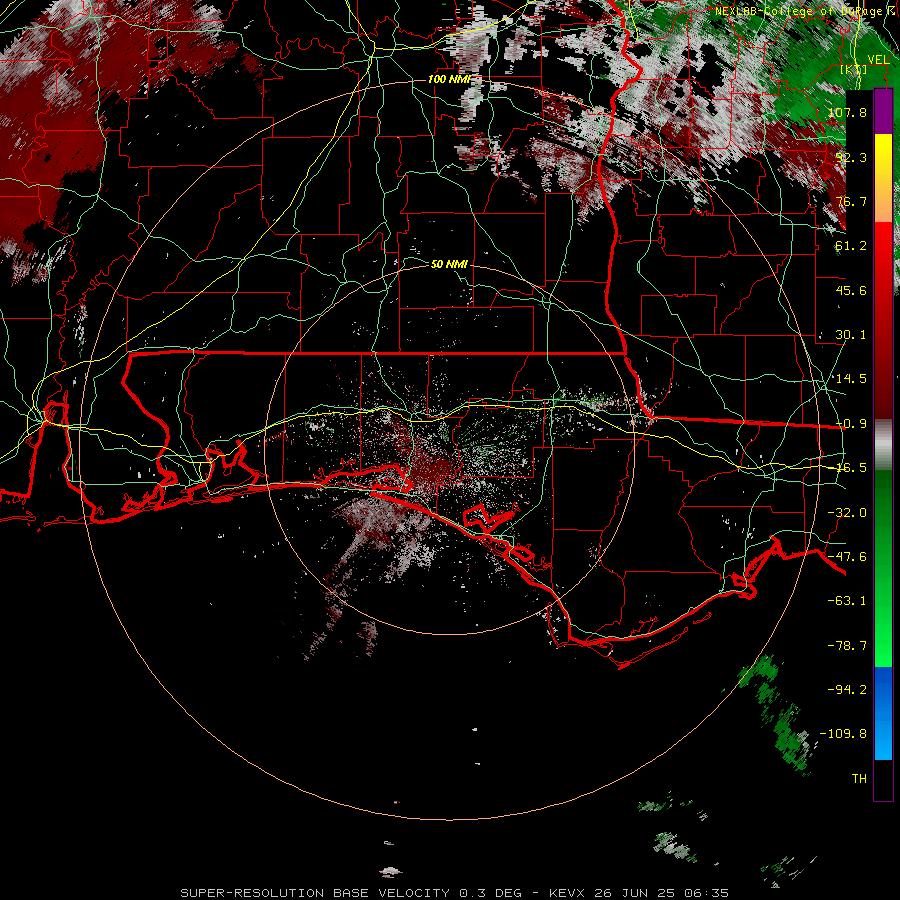Click the [KT] units label in legend
This screenshot has width=900, height=900.
[x=854, y=69]
